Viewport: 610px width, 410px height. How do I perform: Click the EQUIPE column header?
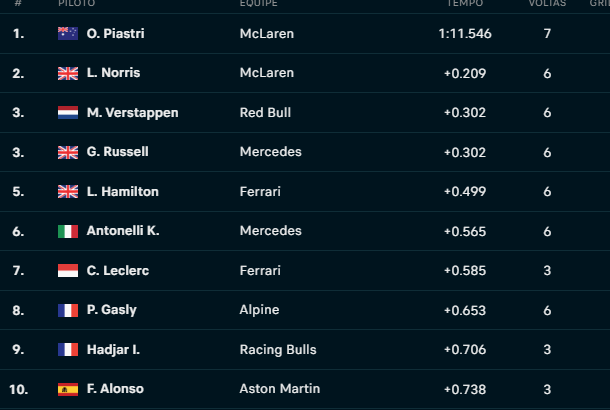click(259, 4)
